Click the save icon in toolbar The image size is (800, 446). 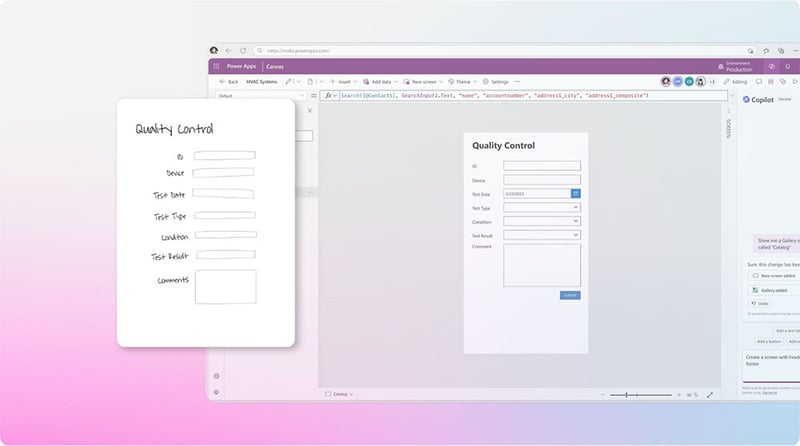771,82
